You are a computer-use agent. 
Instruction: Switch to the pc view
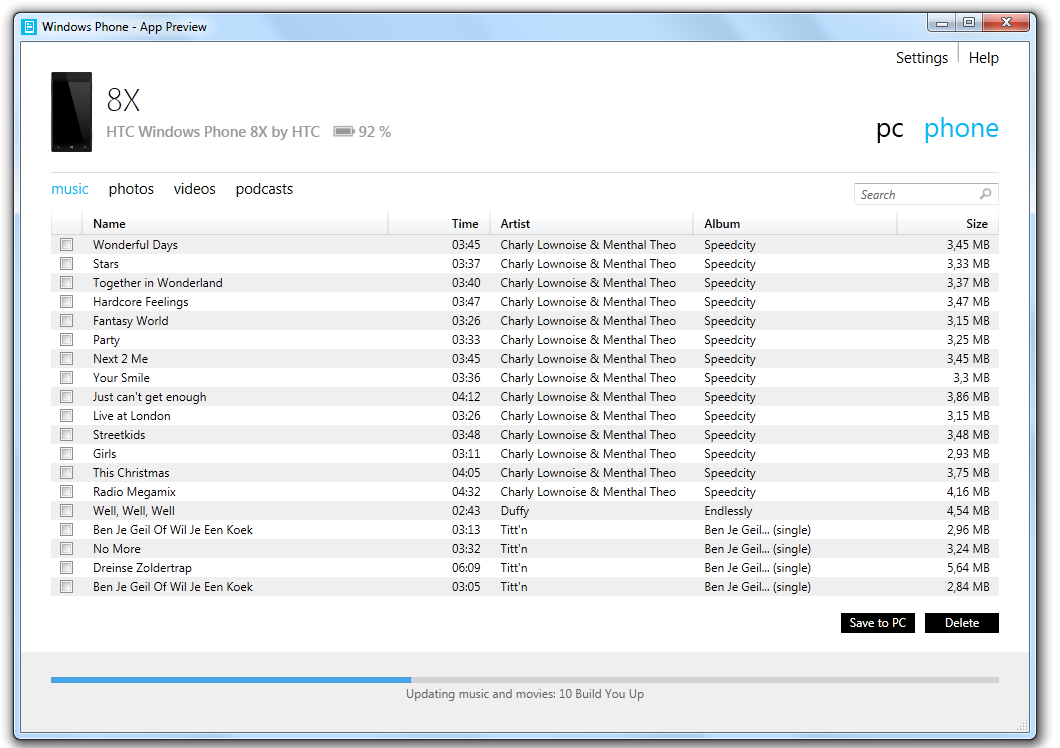(890, 128)
